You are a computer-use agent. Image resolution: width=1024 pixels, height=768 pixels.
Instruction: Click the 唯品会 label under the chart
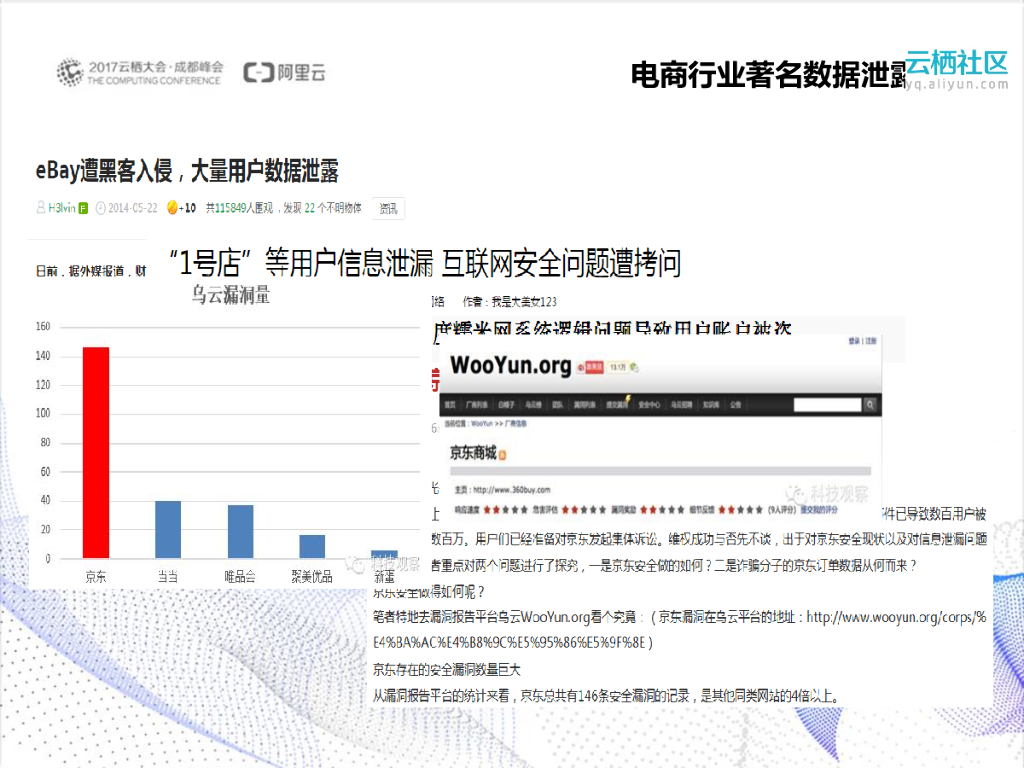point(240,577)
